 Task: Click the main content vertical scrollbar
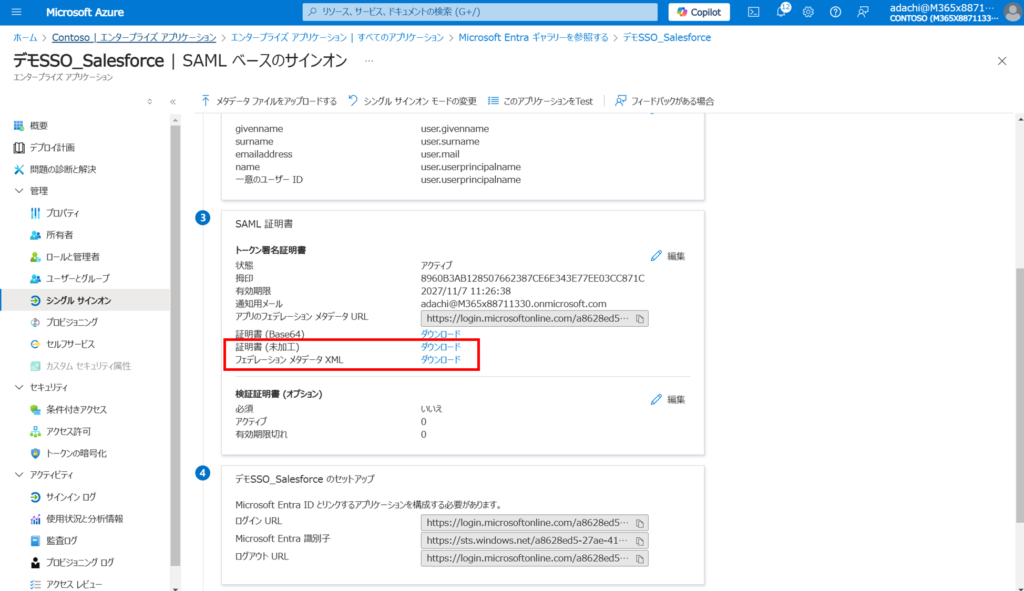coord(1019,394)
